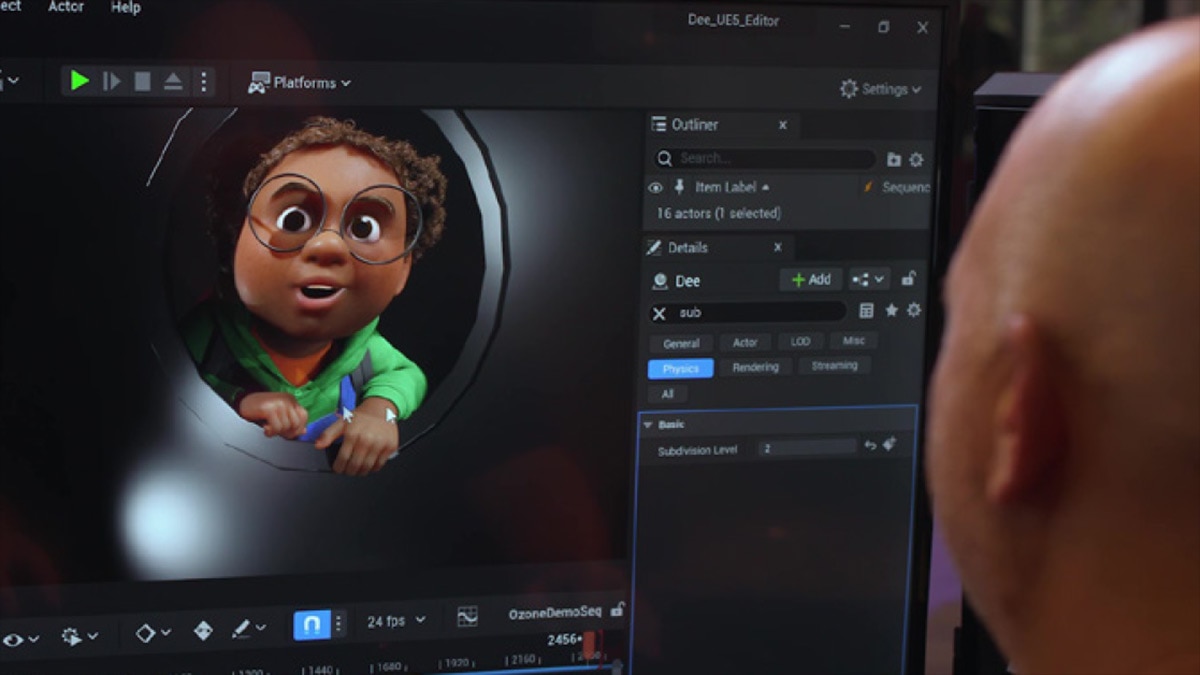The height and width of the screenshot is (675, 1200).
Task: Select the Misc filter
Action: click(853, 340)
